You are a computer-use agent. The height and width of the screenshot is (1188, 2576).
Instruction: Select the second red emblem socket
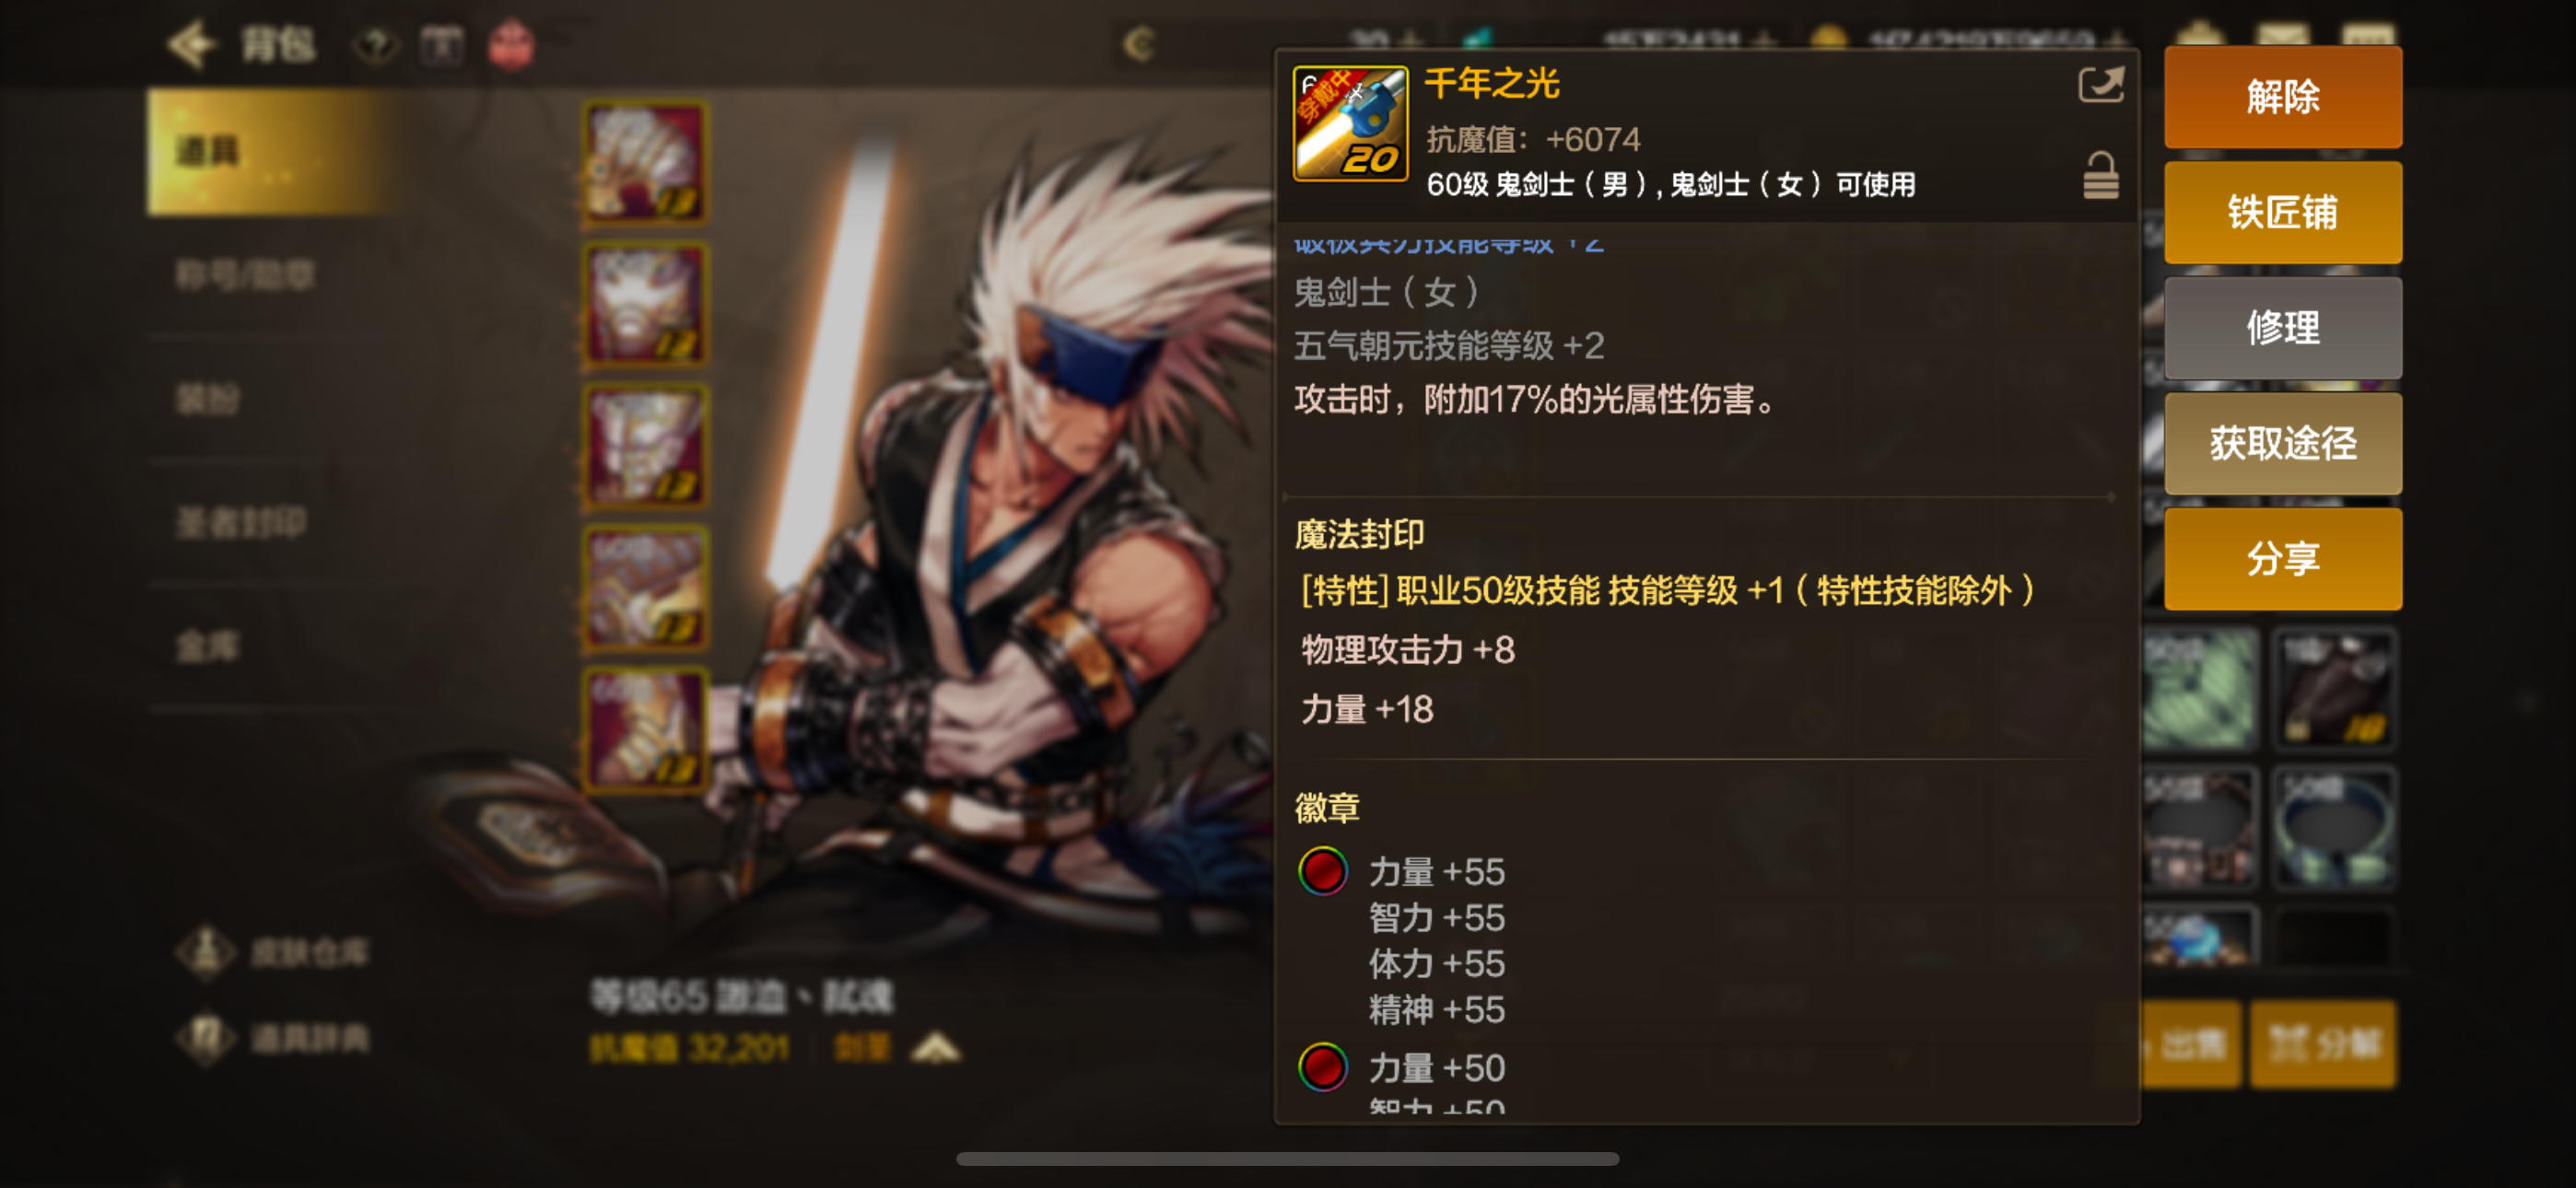click(1322, 1067)
